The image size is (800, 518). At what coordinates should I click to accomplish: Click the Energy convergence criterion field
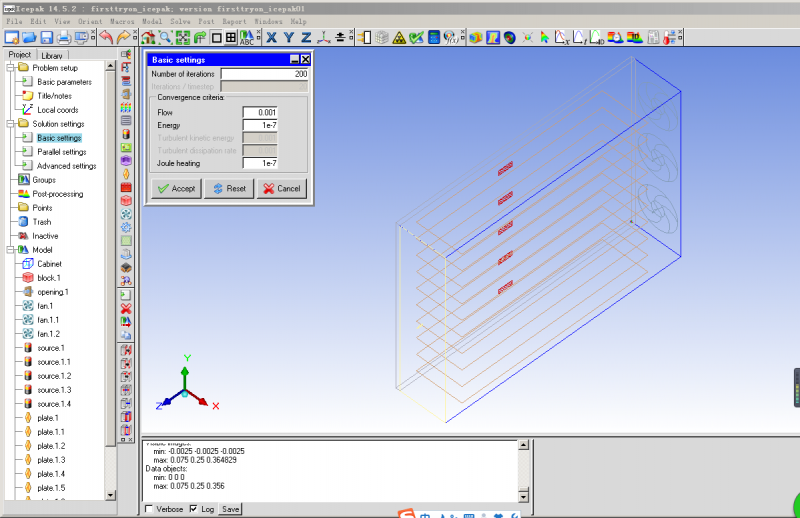click(x=260, y=125)
